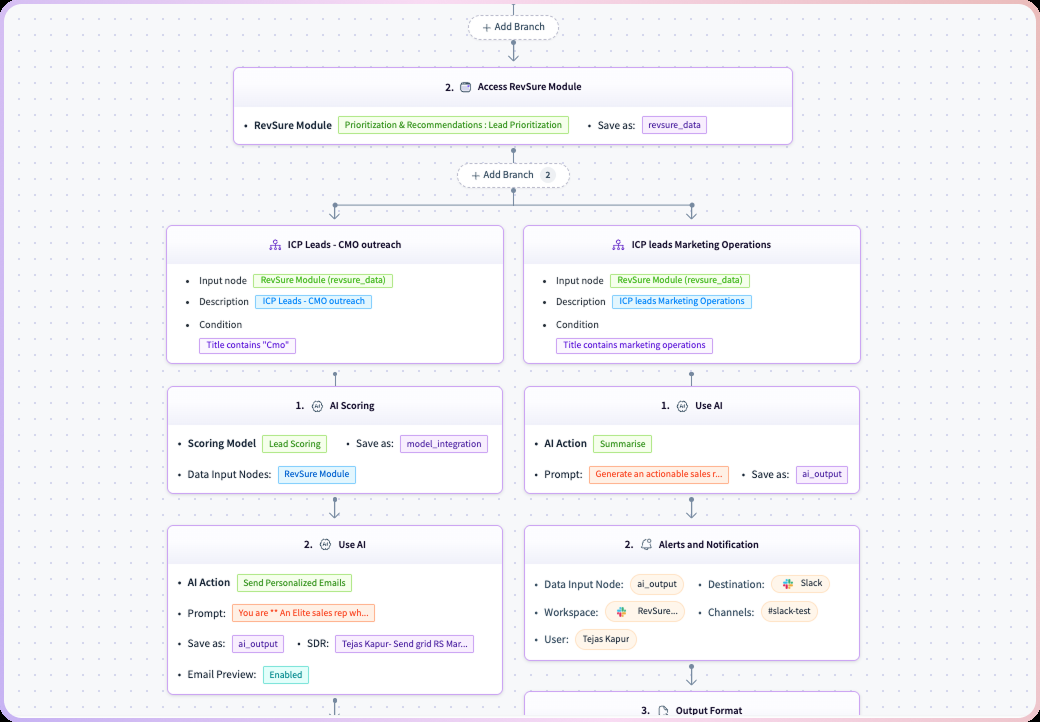1040x722 pixels.
Task: Click the Title contains marketing operations condition
Action: point(634,345)
